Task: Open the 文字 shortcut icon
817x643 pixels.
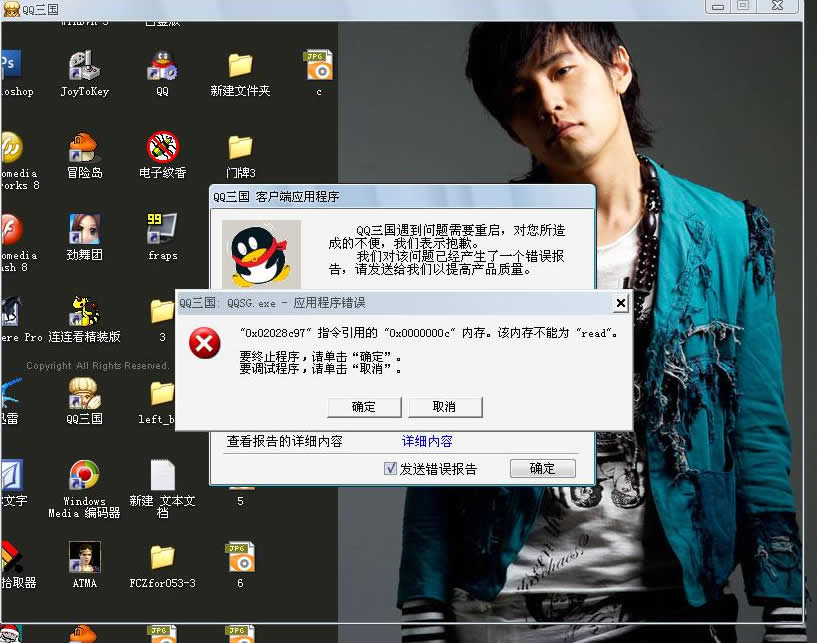Action: click(11, 474)
